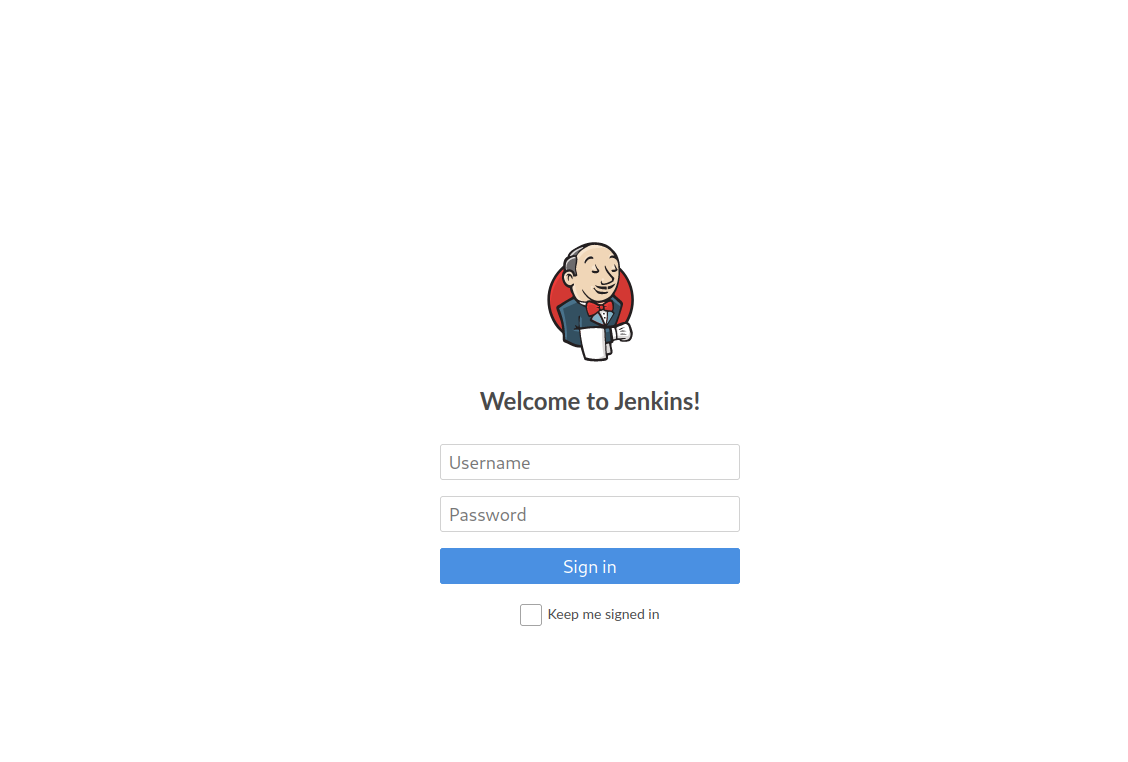Click the butler's white-gloved hand

(x=622, y=332)
